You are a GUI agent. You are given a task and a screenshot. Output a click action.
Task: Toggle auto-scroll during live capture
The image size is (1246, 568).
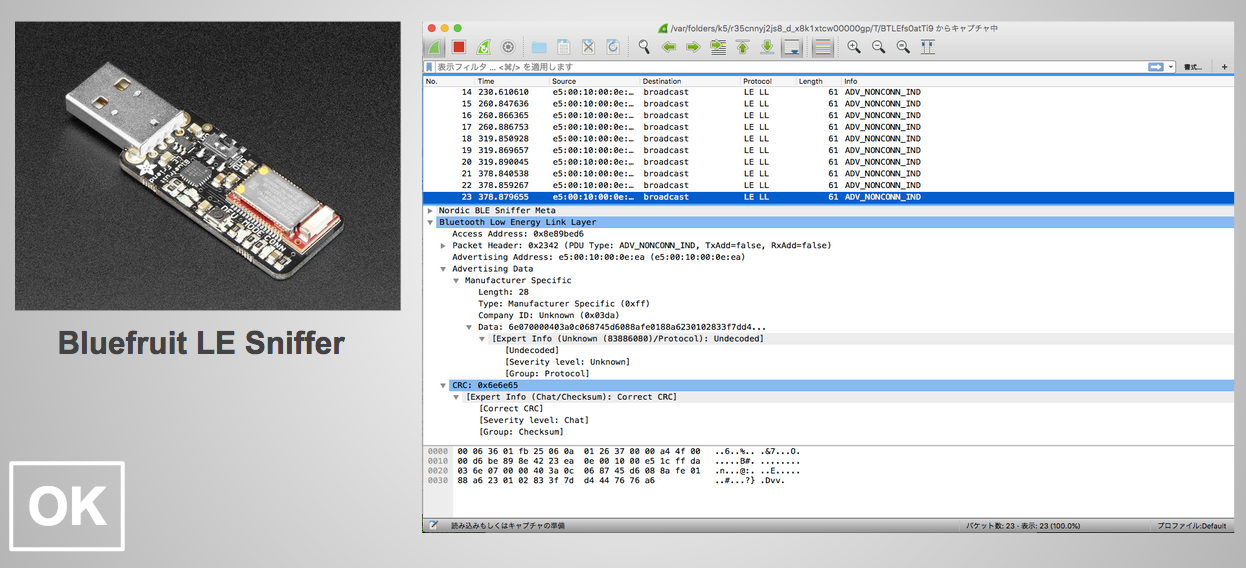pos(792,47)
